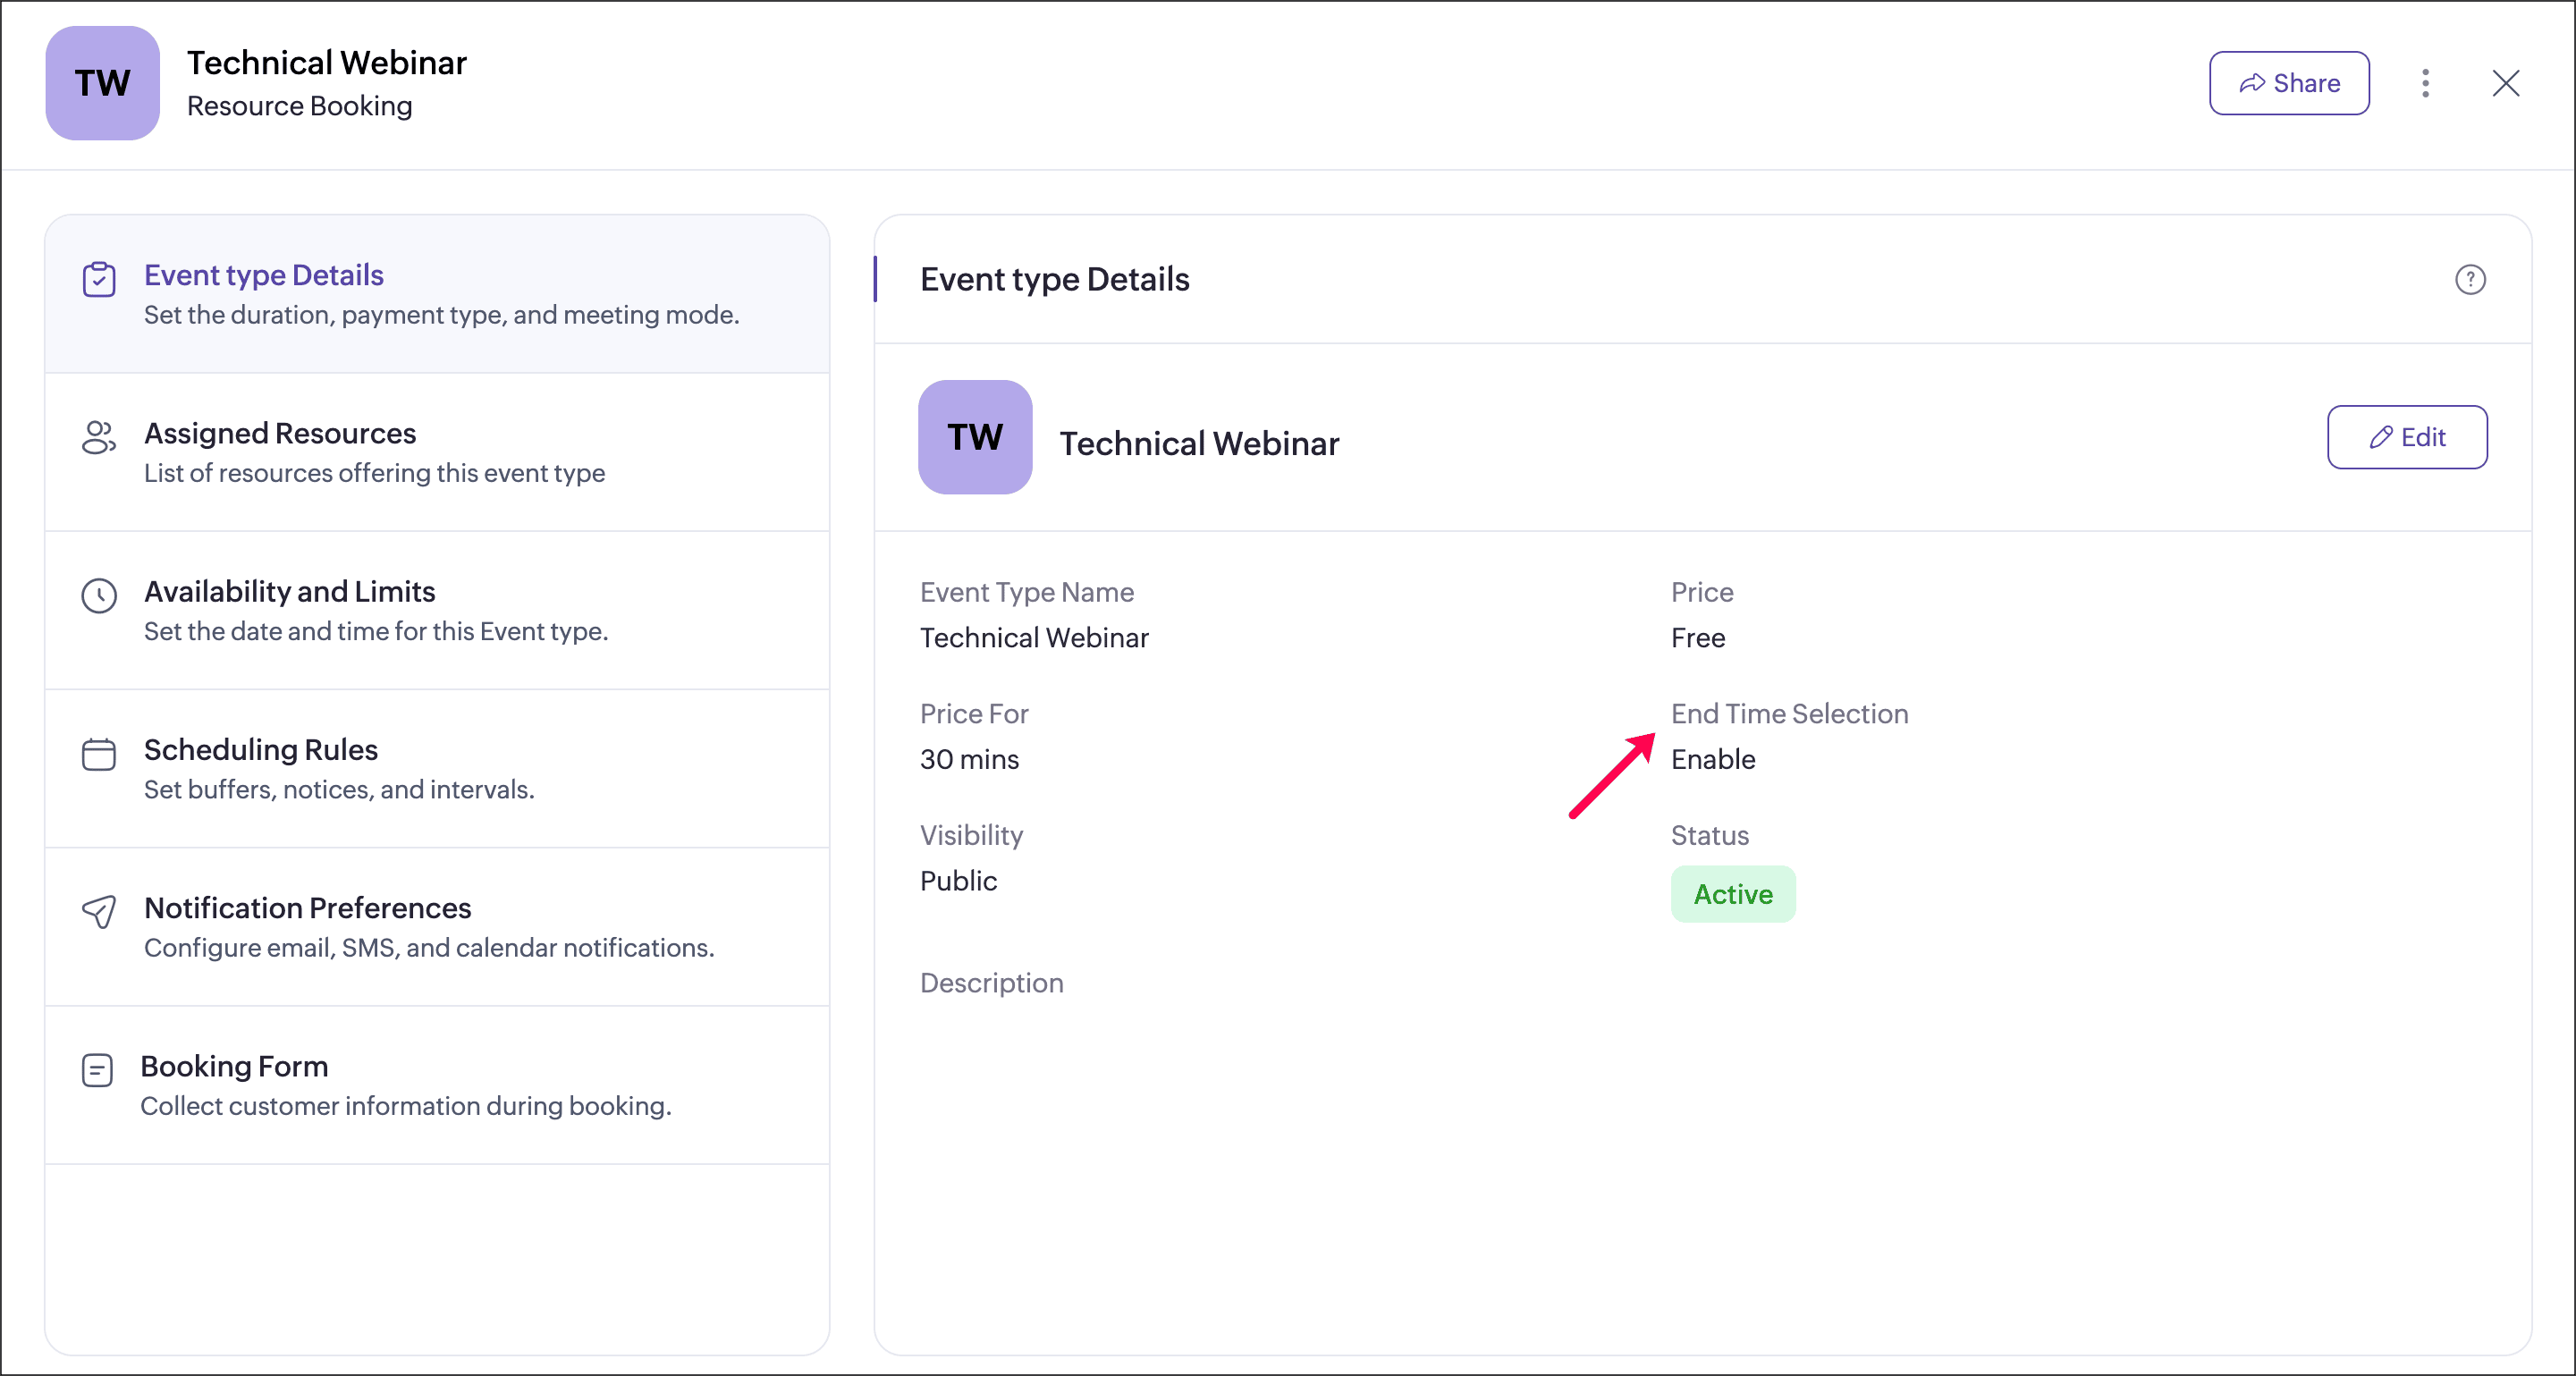Click the paper plane Notification Preferences icon
The image size is (2576, 1376).
[x=99, y=912]
